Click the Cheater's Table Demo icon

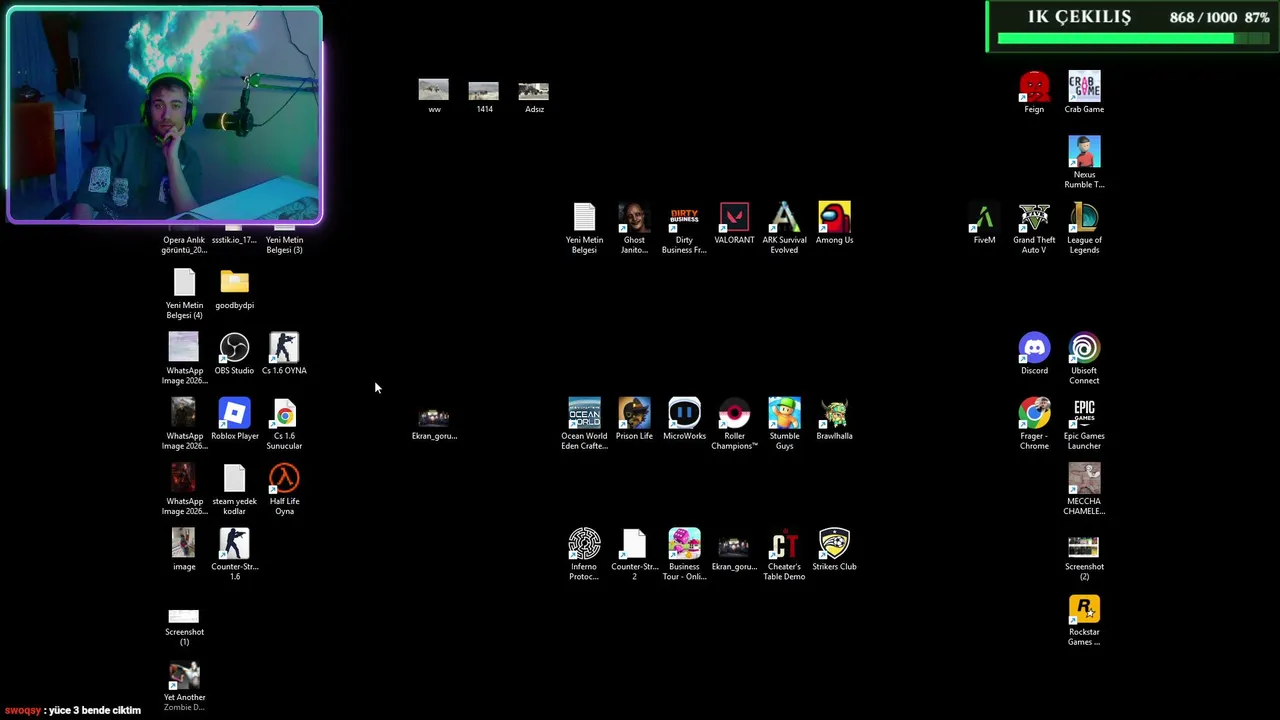point(784,545)
